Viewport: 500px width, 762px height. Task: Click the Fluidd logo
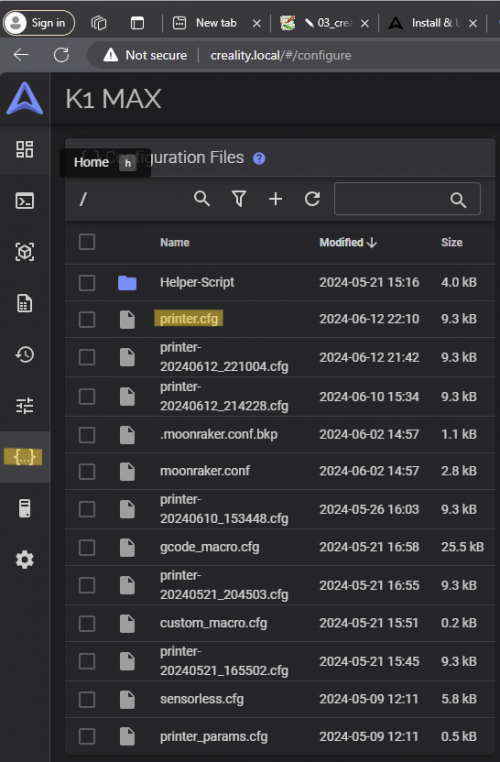[25, 99]
